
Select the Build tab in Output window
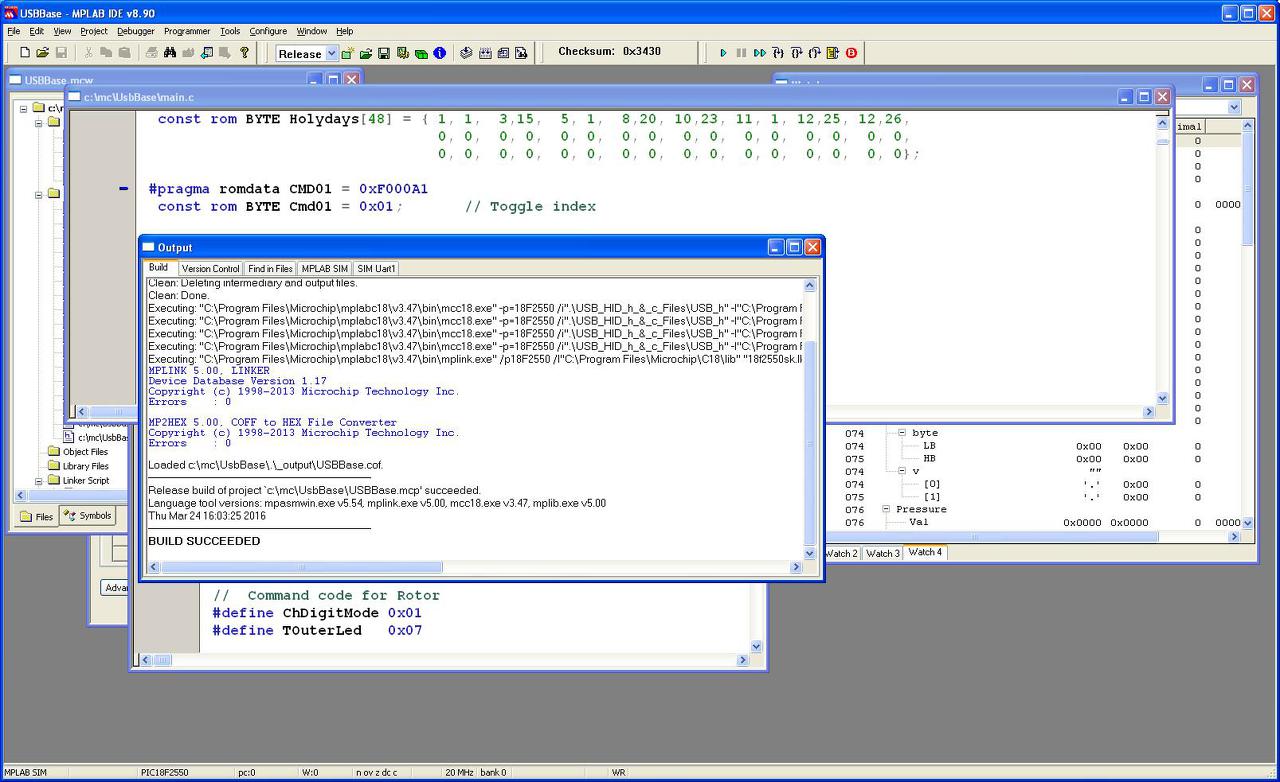(x=159, y=267)
